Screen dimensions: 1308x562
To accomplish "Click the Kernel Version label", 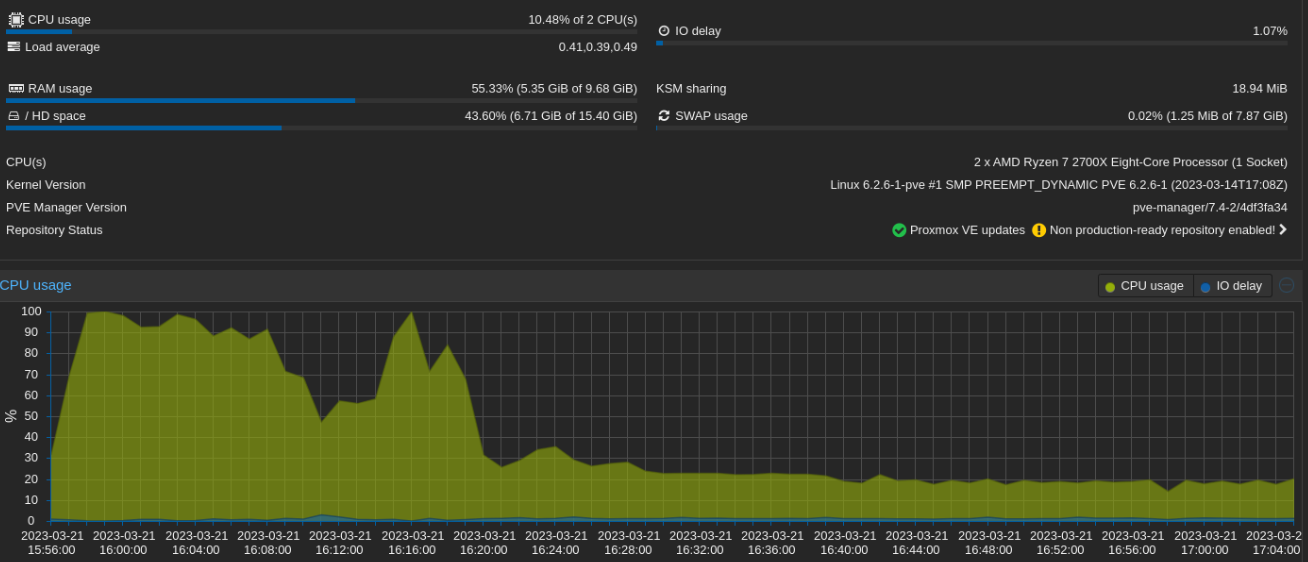I will [46, 185].
